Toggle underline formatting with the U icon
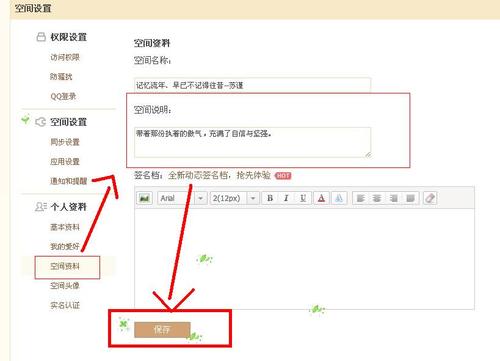This screenshot has width=500, height=361. (303, 198)
